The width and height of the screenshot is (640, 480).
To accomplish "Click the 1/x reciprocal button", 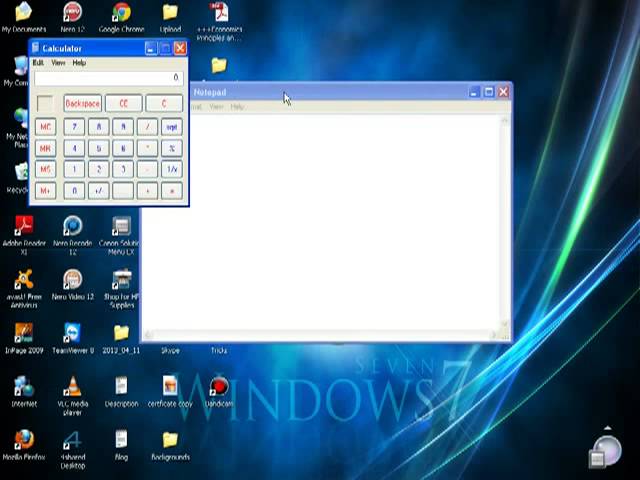I will pyautogui.click(x=172, y=169).
